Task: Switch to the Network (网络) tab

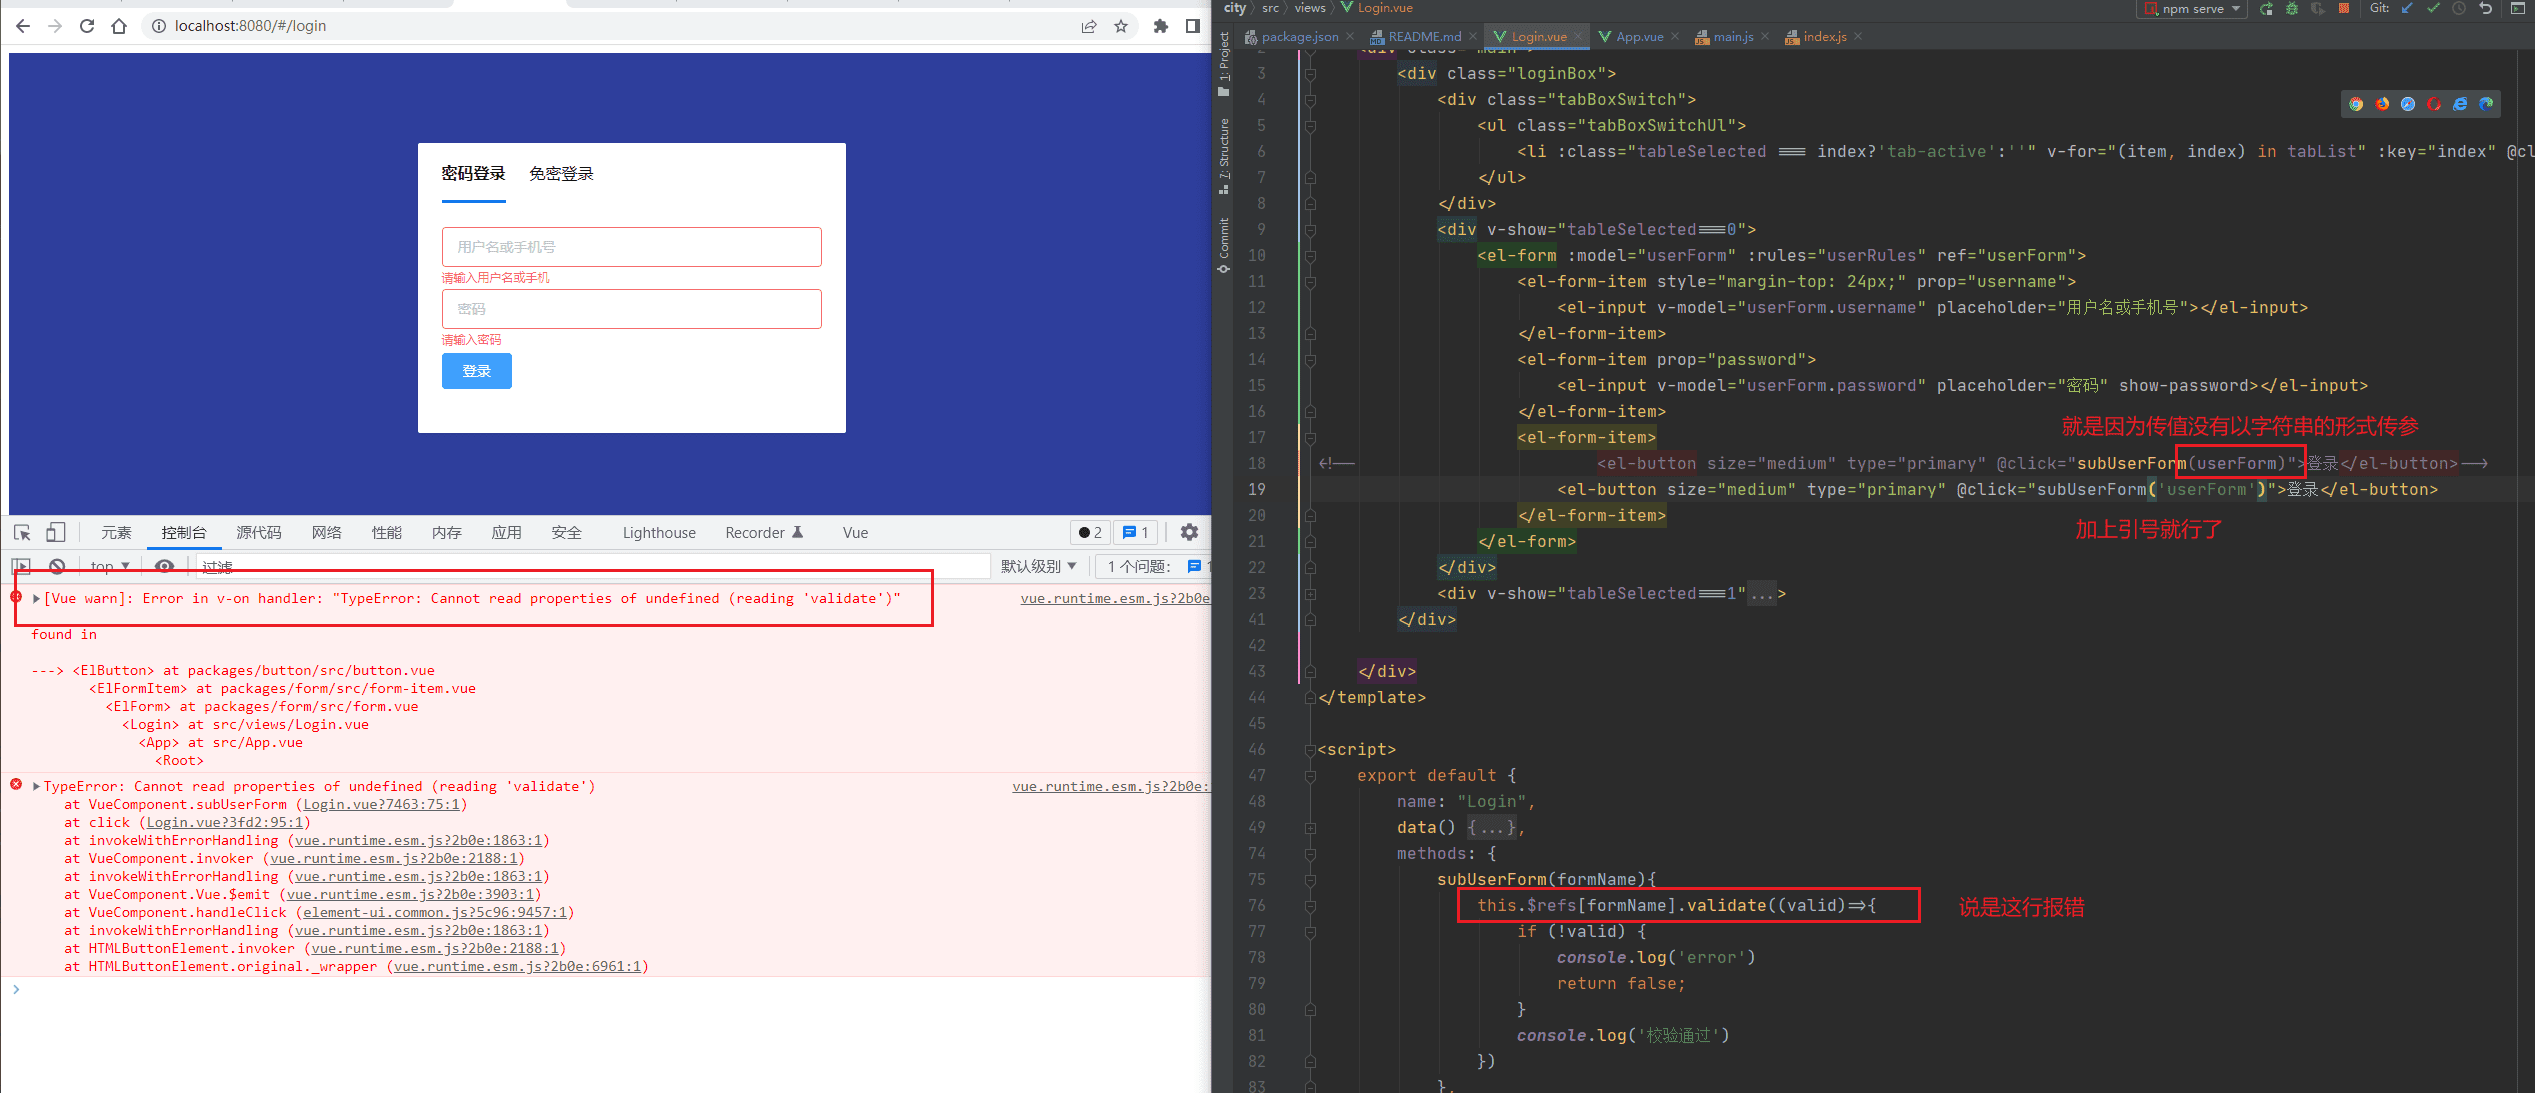Action: [327, 533]
